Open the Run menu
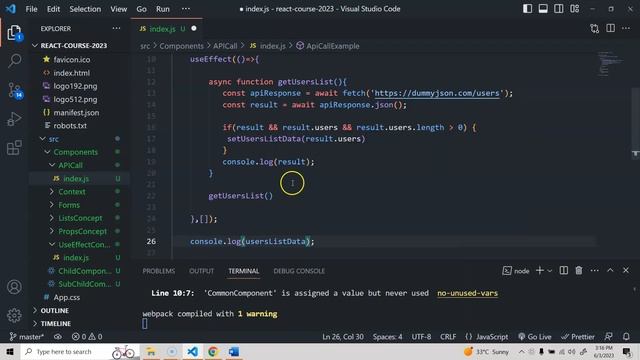Screen dimensions: 640x360 [x=162, y=9]
